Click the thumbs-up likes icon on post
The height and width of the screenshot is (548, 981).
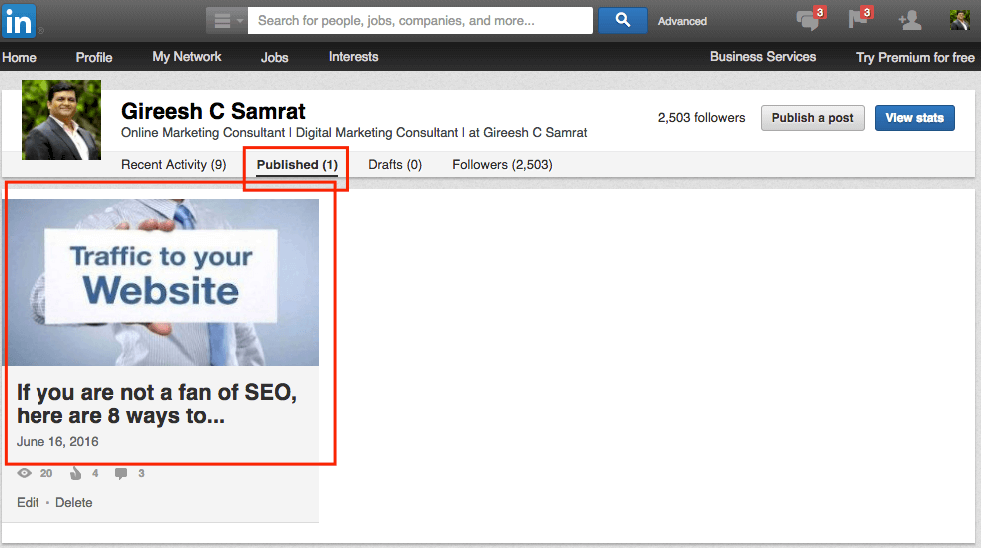pyautogui.click(x=76, y=473)
